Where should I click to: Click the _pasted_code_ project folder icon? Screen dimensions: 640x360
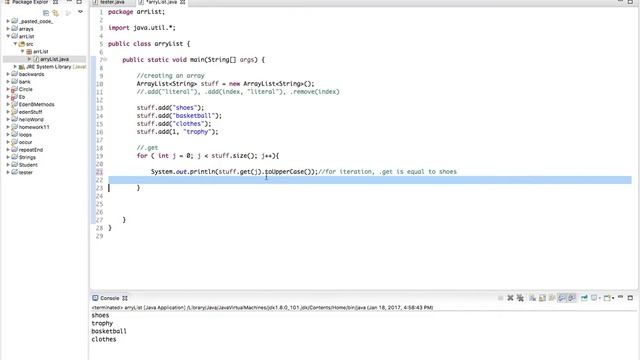tap(15, 21)
